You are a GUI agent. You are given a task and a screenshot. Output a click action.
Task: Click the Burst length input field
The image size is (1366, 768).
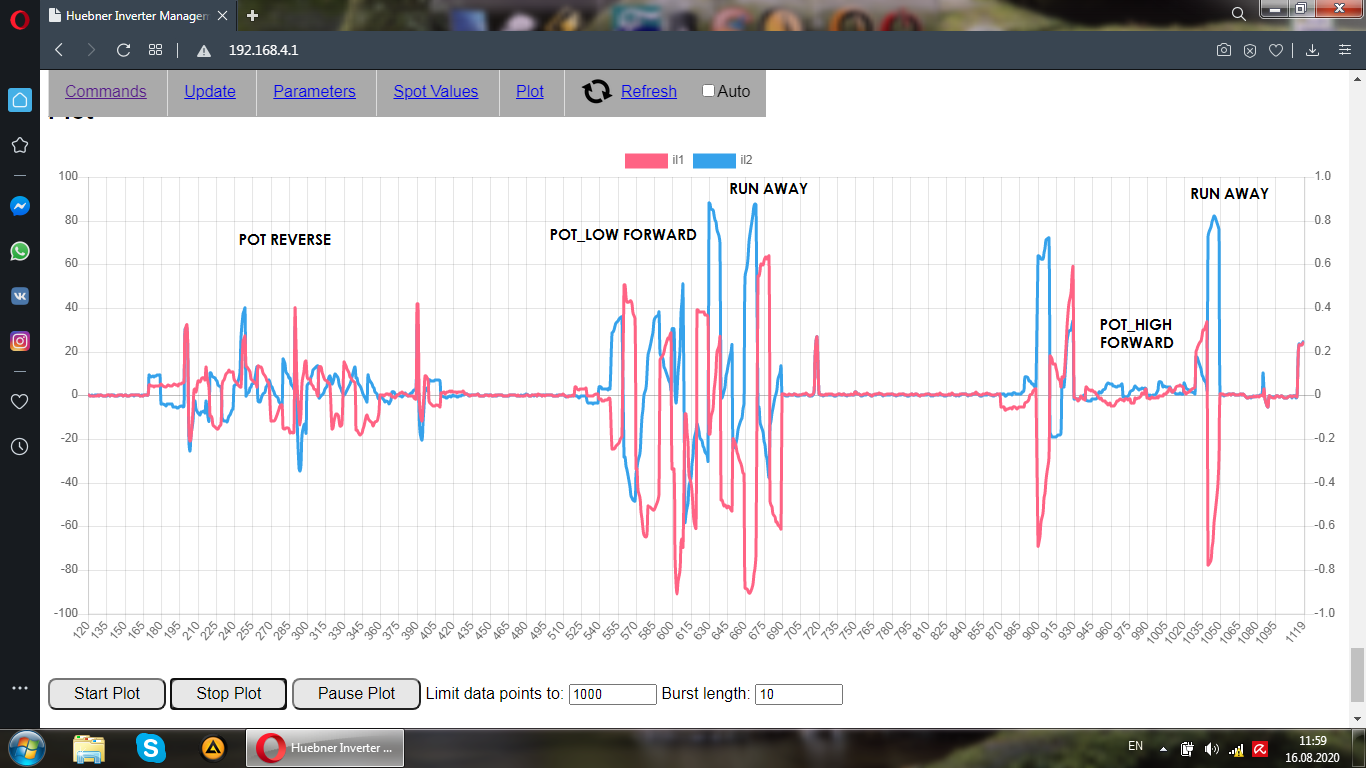pos(798,694)
